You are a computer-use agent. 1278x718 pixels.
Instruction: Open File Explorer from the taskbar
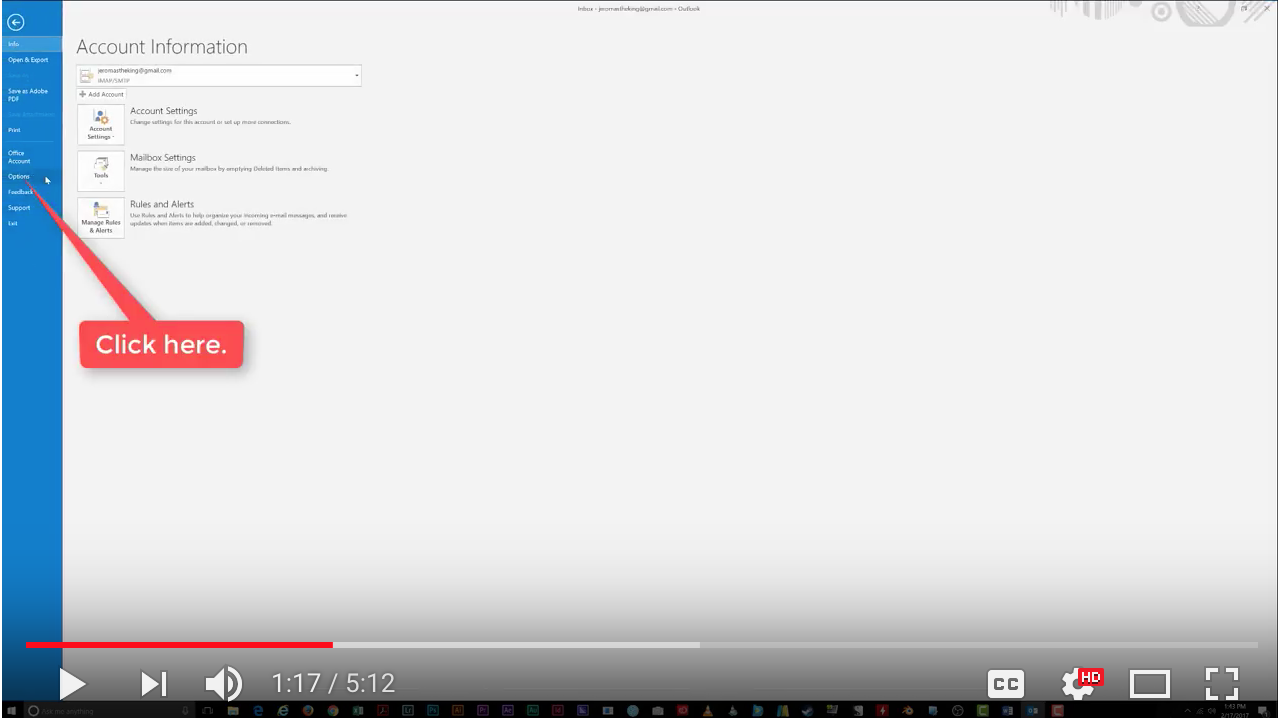232,710
